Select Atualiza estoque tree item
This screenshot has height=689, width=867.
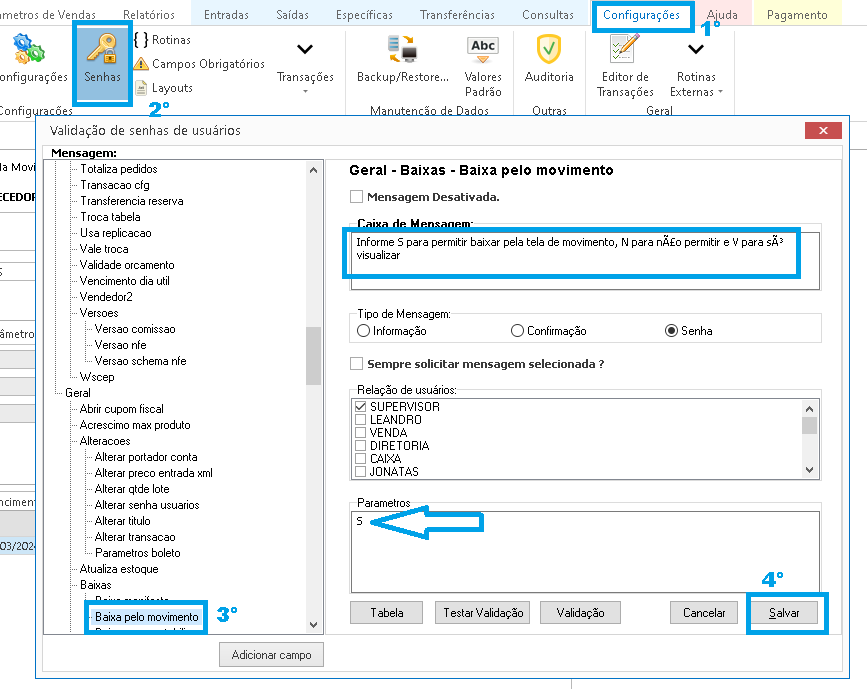pyautogui.click(x=119, y=569)
